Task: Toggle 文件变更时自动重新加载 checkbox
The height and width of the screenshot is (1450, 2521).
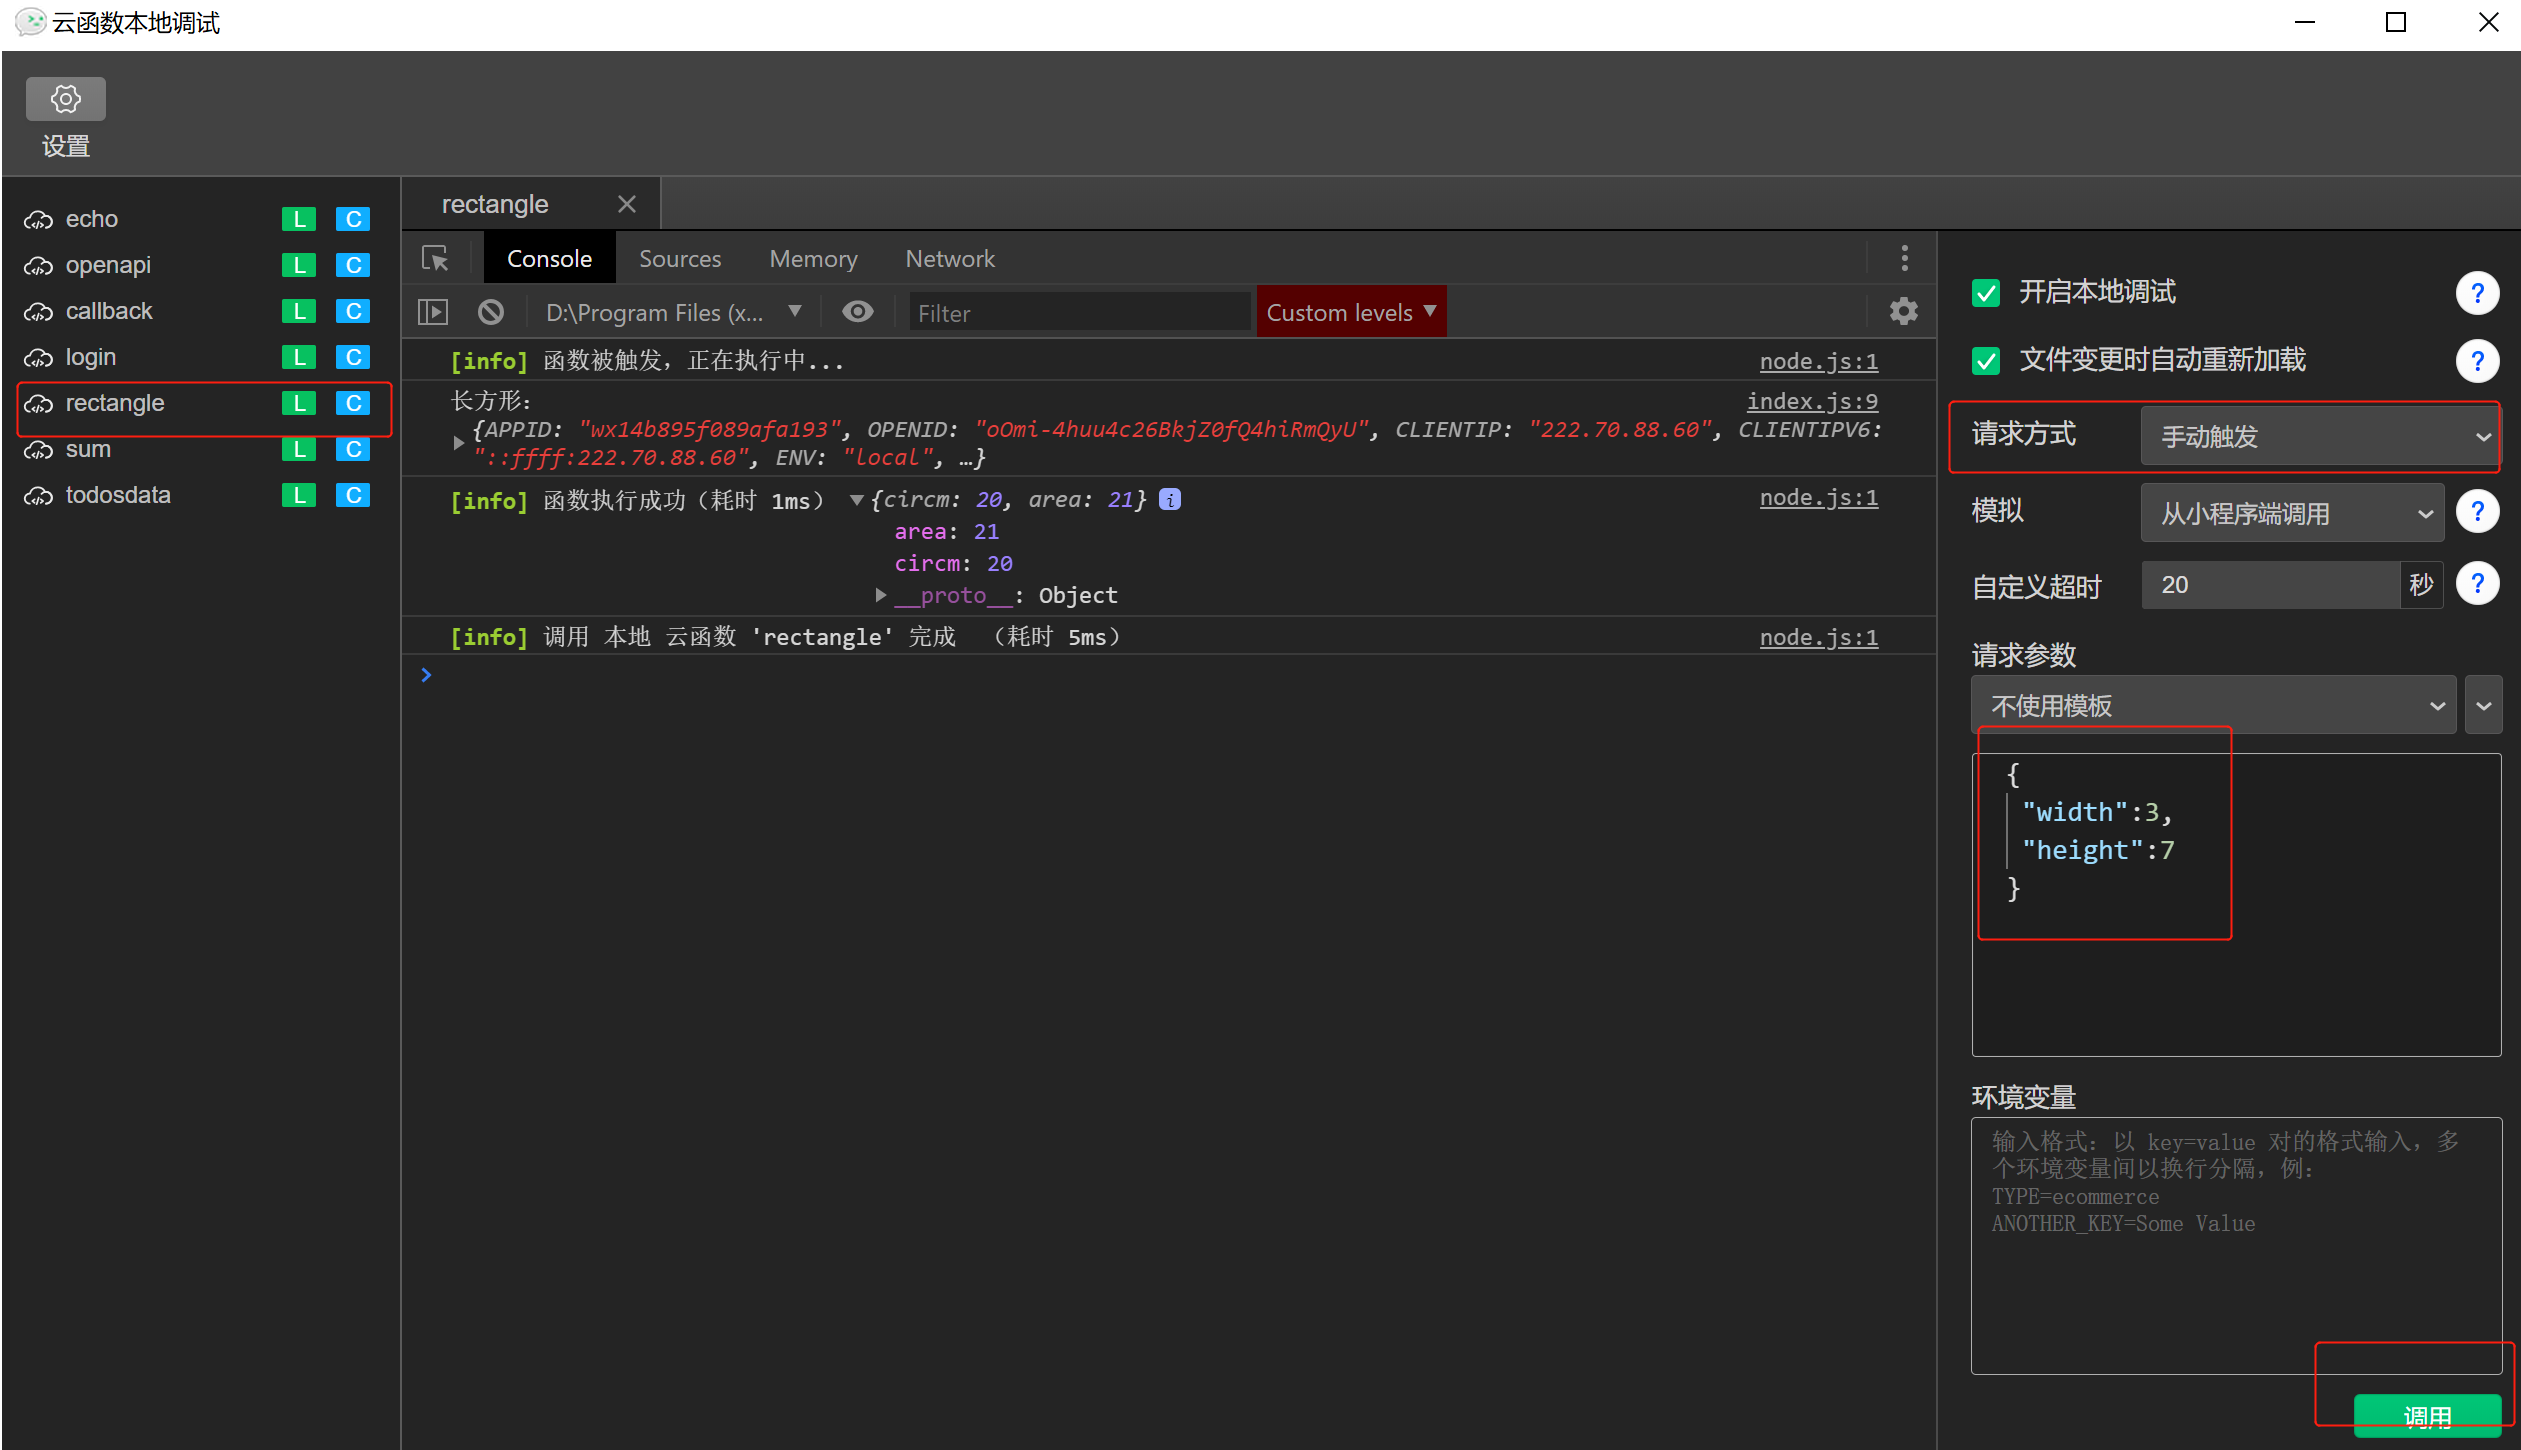Action: point(1986,361)
